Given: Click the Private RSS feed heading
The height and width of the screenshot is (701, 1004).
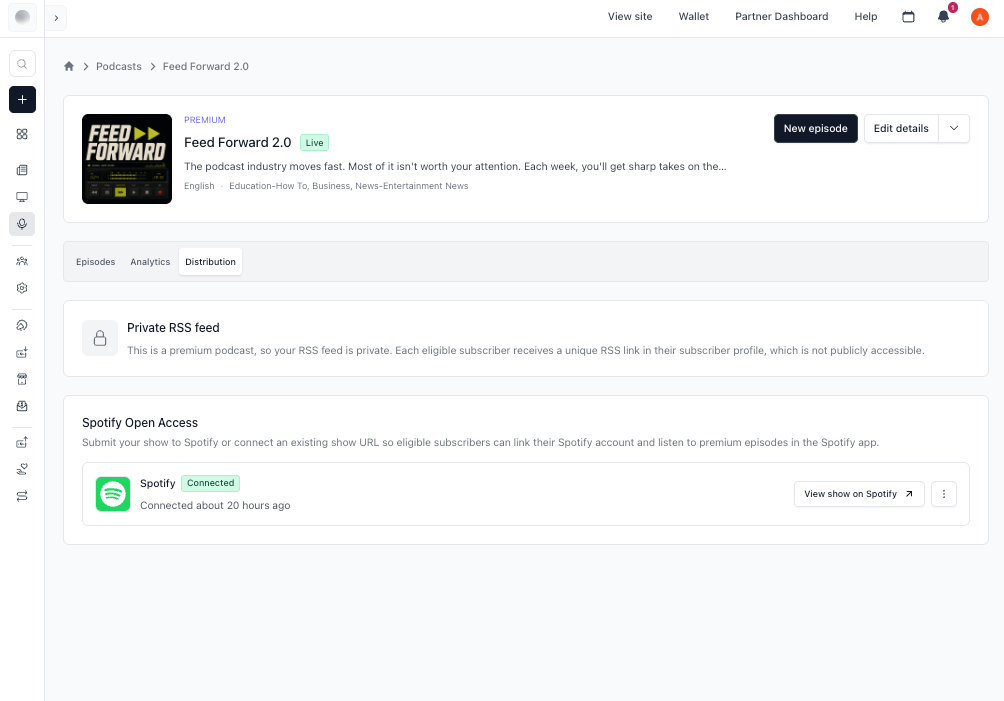Looking at the screenshot, I should coord(173,328).
